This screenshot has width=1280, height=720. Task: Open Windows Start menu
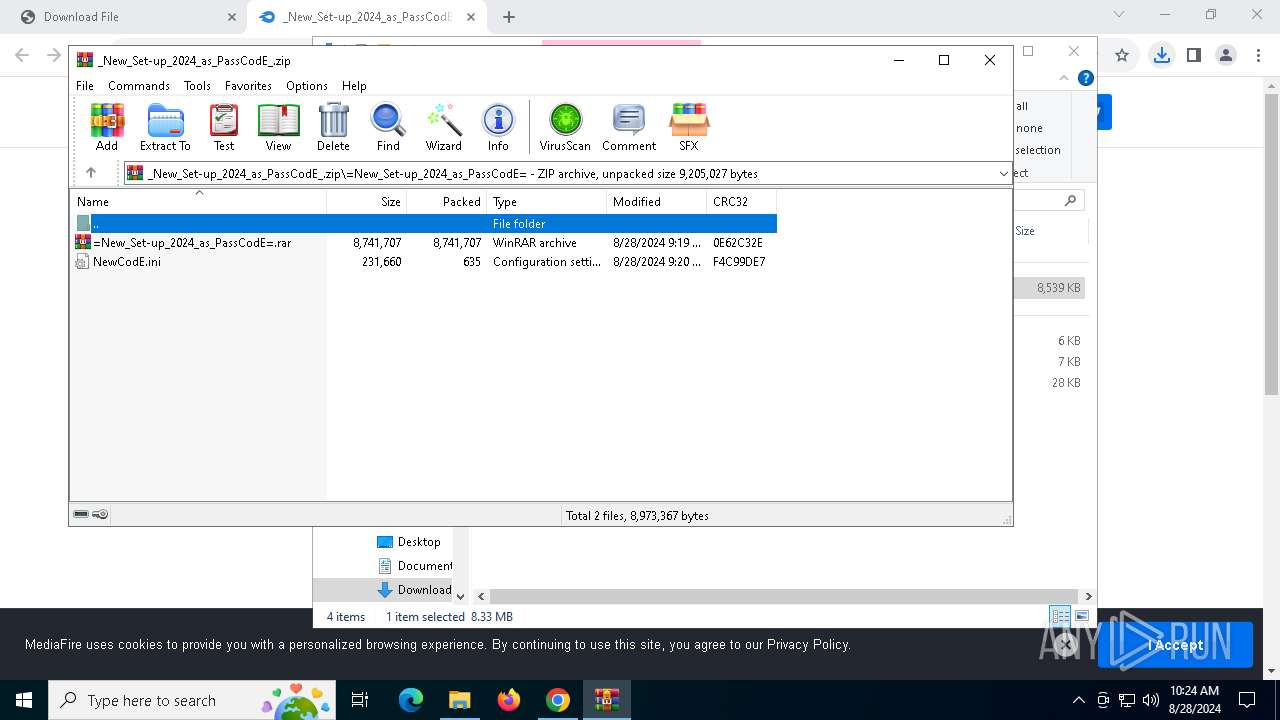coord(24,700)
